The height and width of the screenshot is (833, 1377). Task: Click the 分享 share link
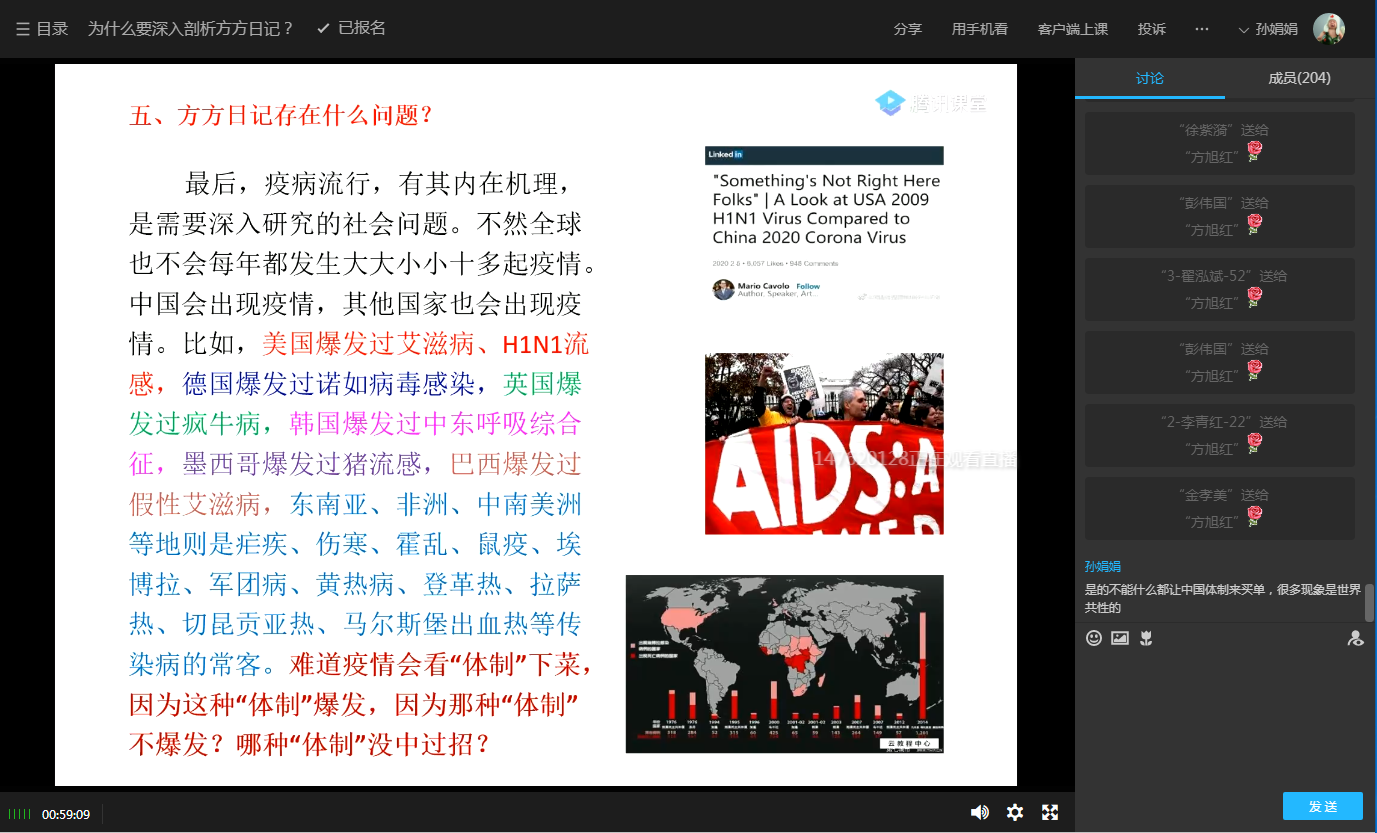click(x=908, y=29)
